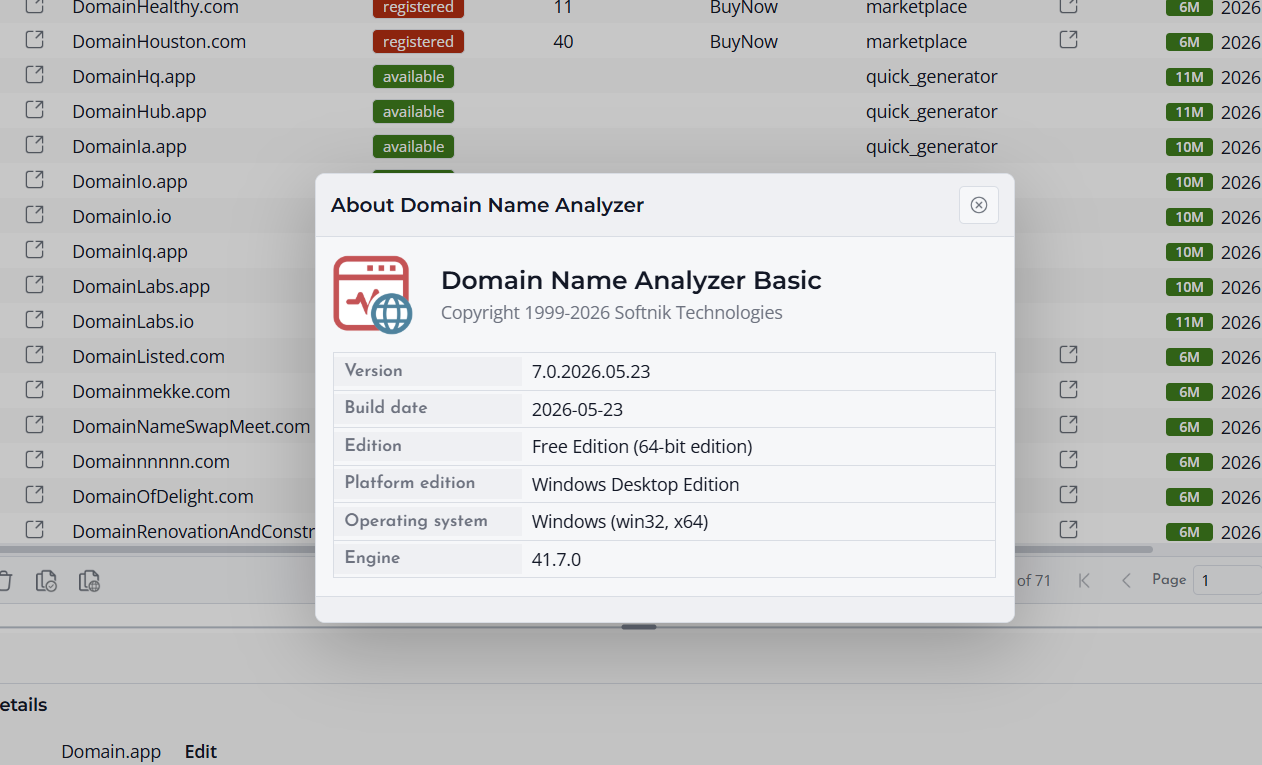
Task: Select the DomainIa.app domain name
Action: click(x=129, y=146)
